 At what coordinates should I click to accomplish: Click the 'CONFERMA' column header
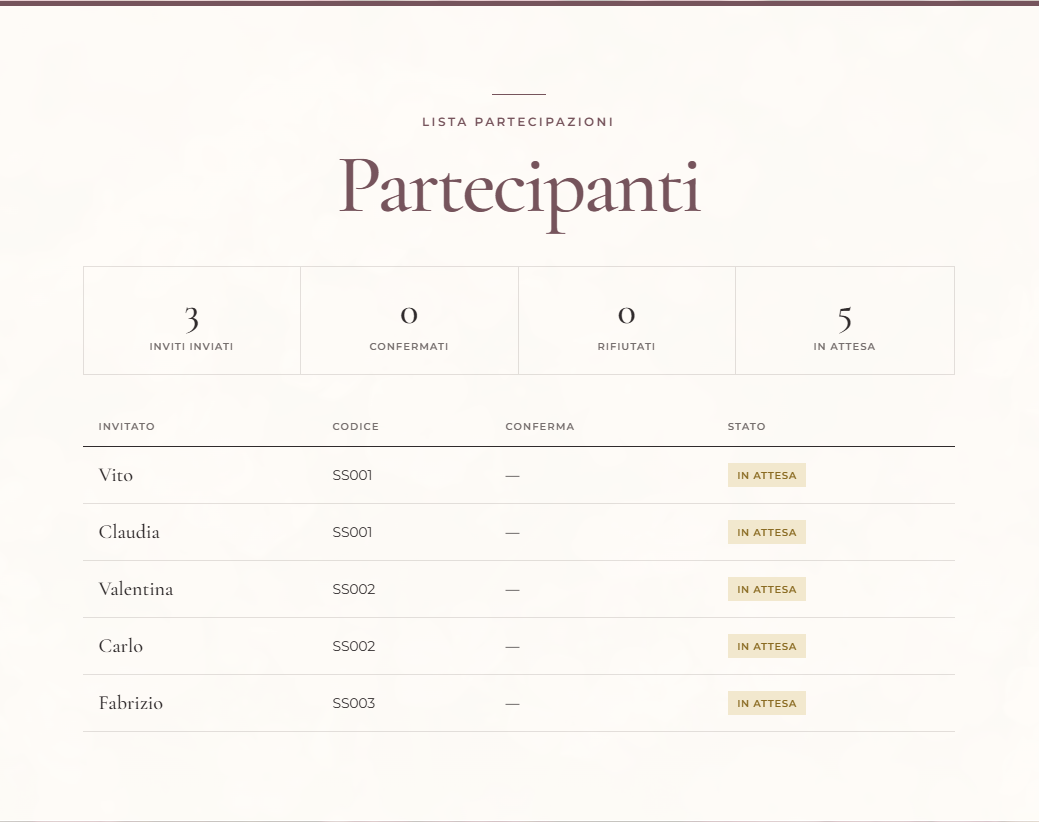point(540,427)
